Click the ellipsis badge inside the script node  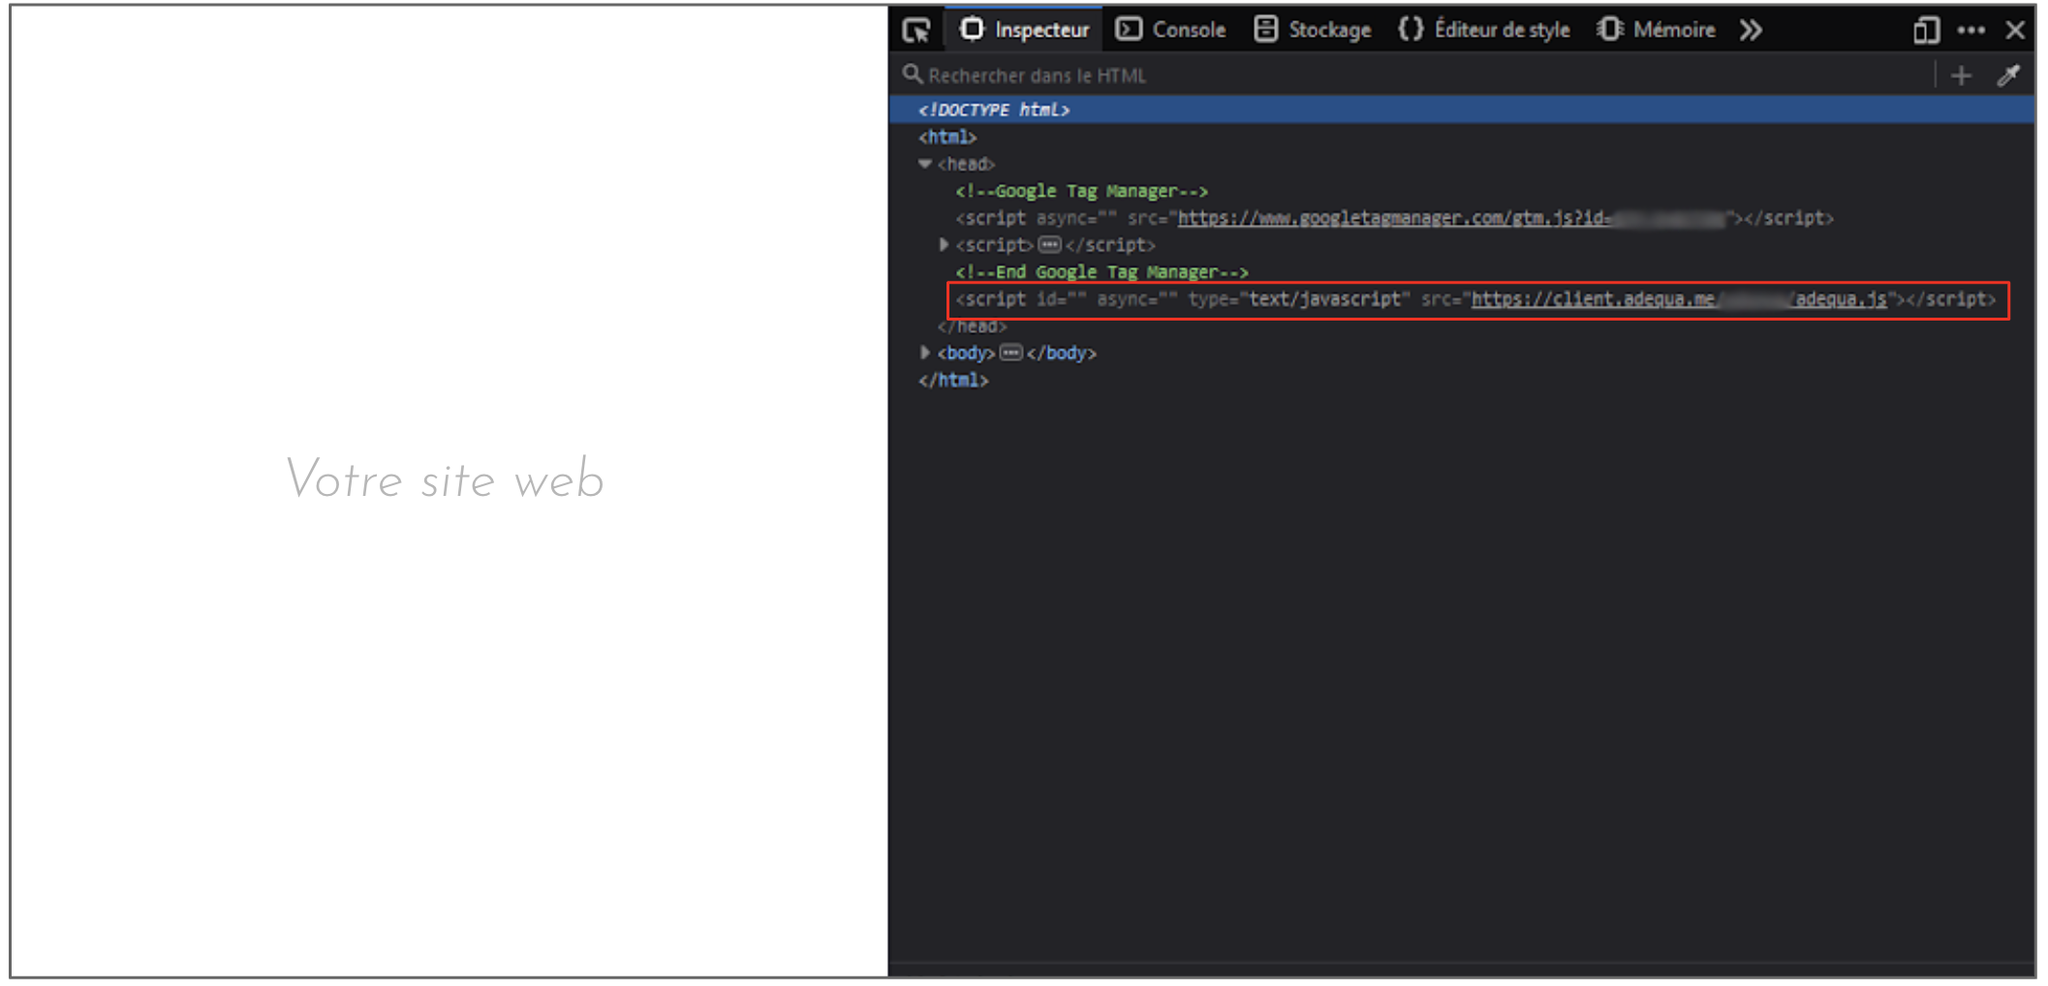pyautogui.click(x=1049, y=245)
